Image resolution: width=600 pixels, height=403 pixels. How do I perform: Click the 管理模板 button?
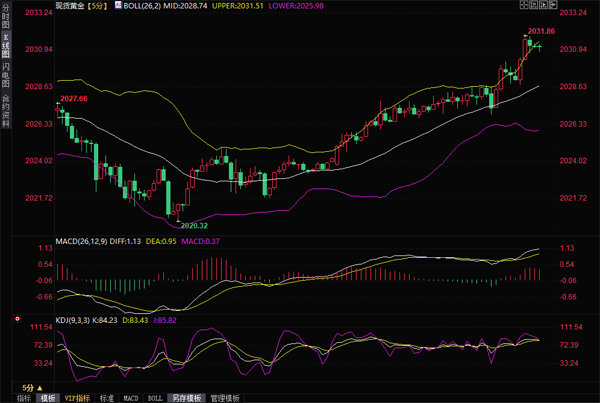[x=225, y=398]
